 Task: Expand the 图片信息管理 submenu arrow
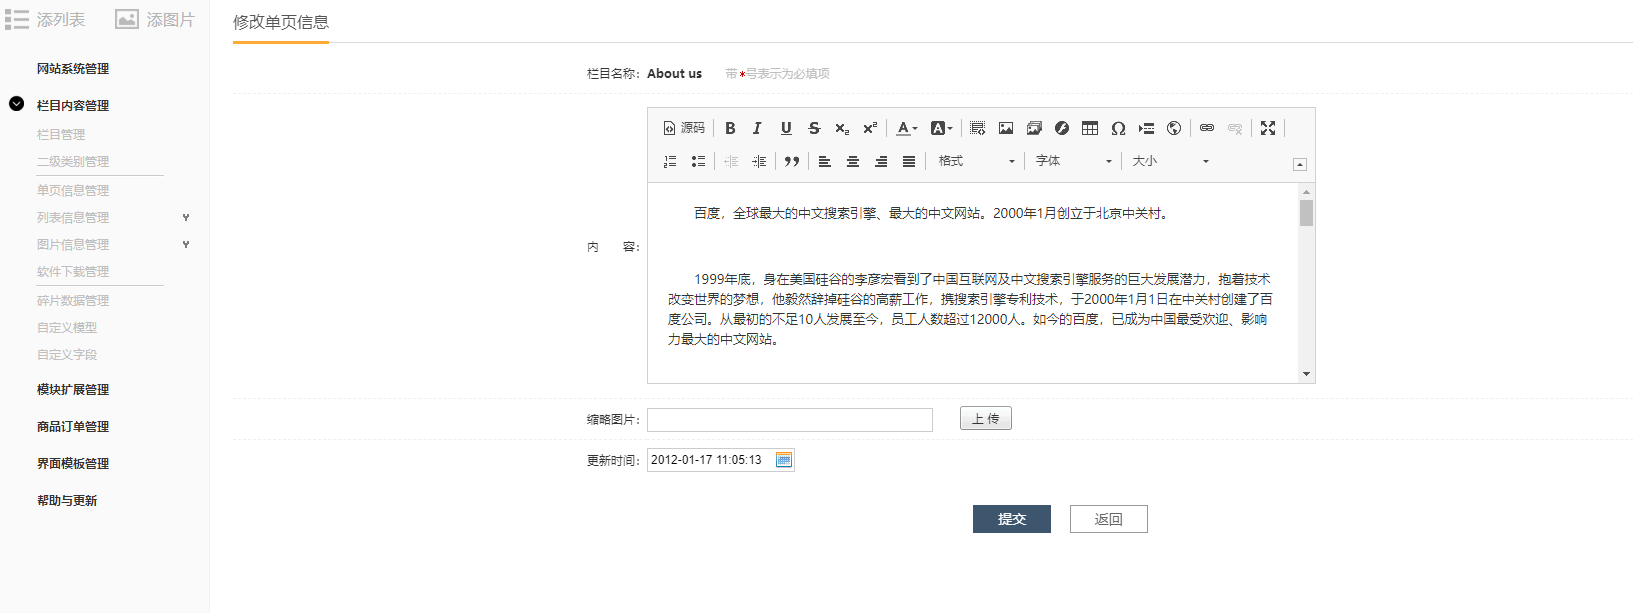click(x=186, y=244)
